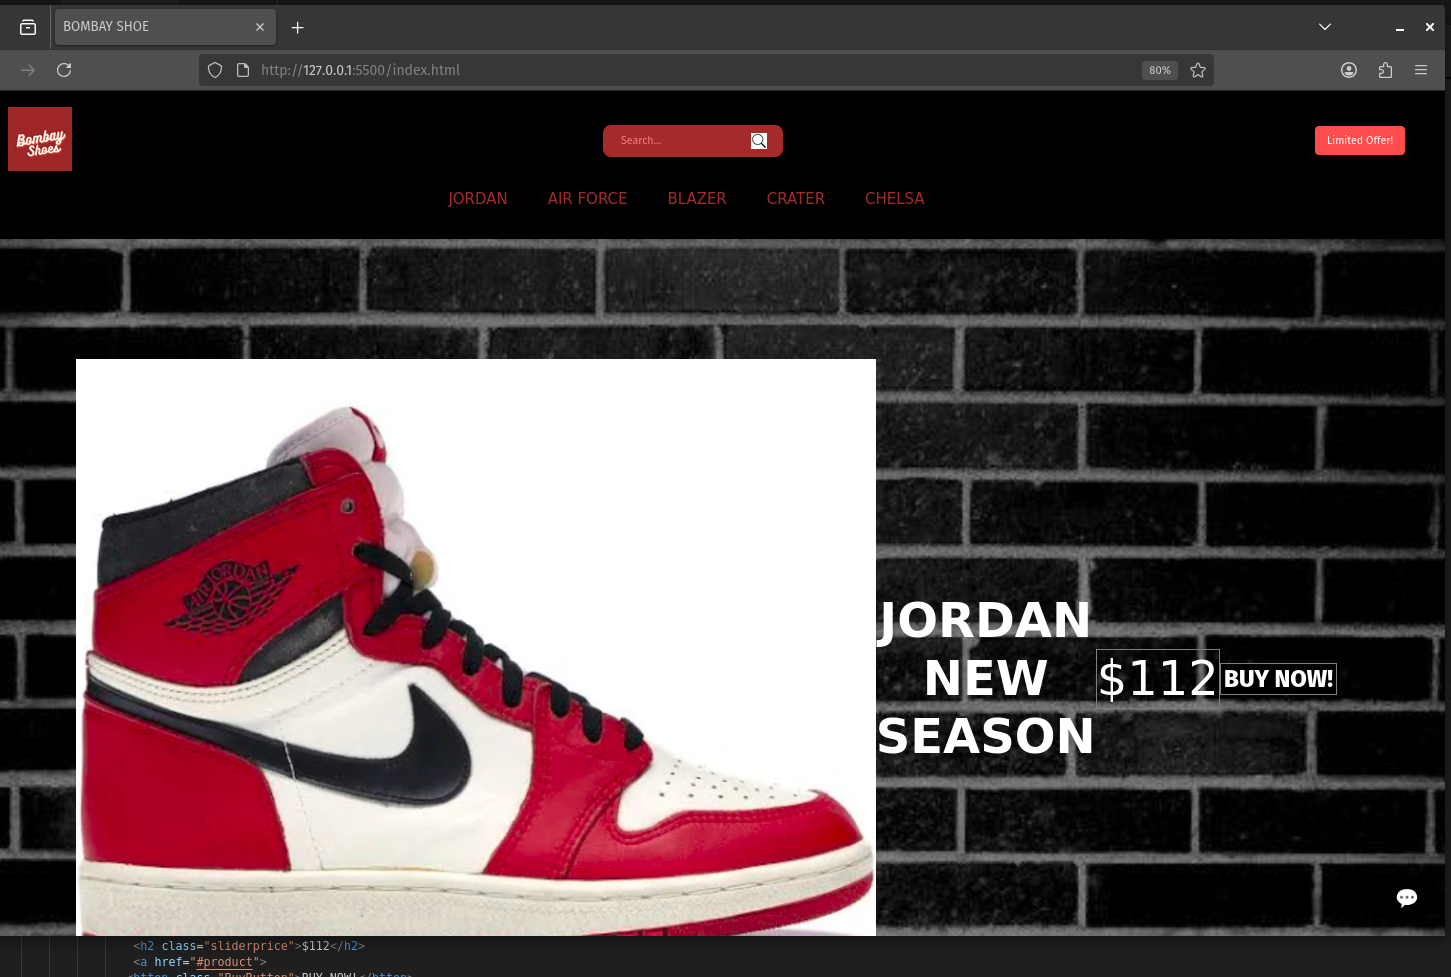Open the extensions puzzle icon
Image resolution: width=1451 pixels, height=977 pixels.
1385,70
